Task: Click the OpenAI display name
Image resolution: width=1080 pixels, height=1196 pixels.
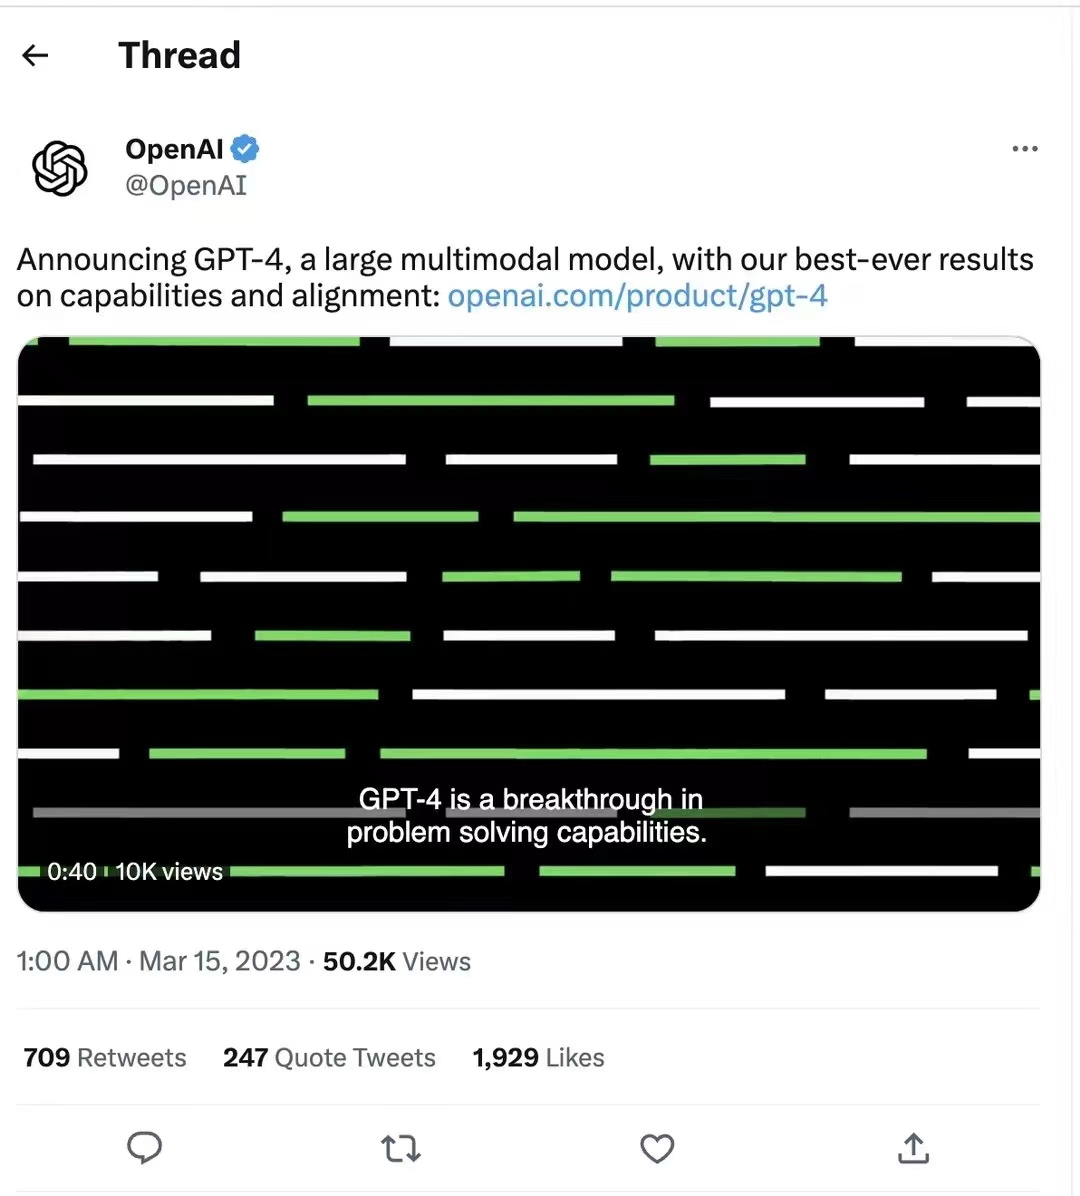Action: (174, 149)
